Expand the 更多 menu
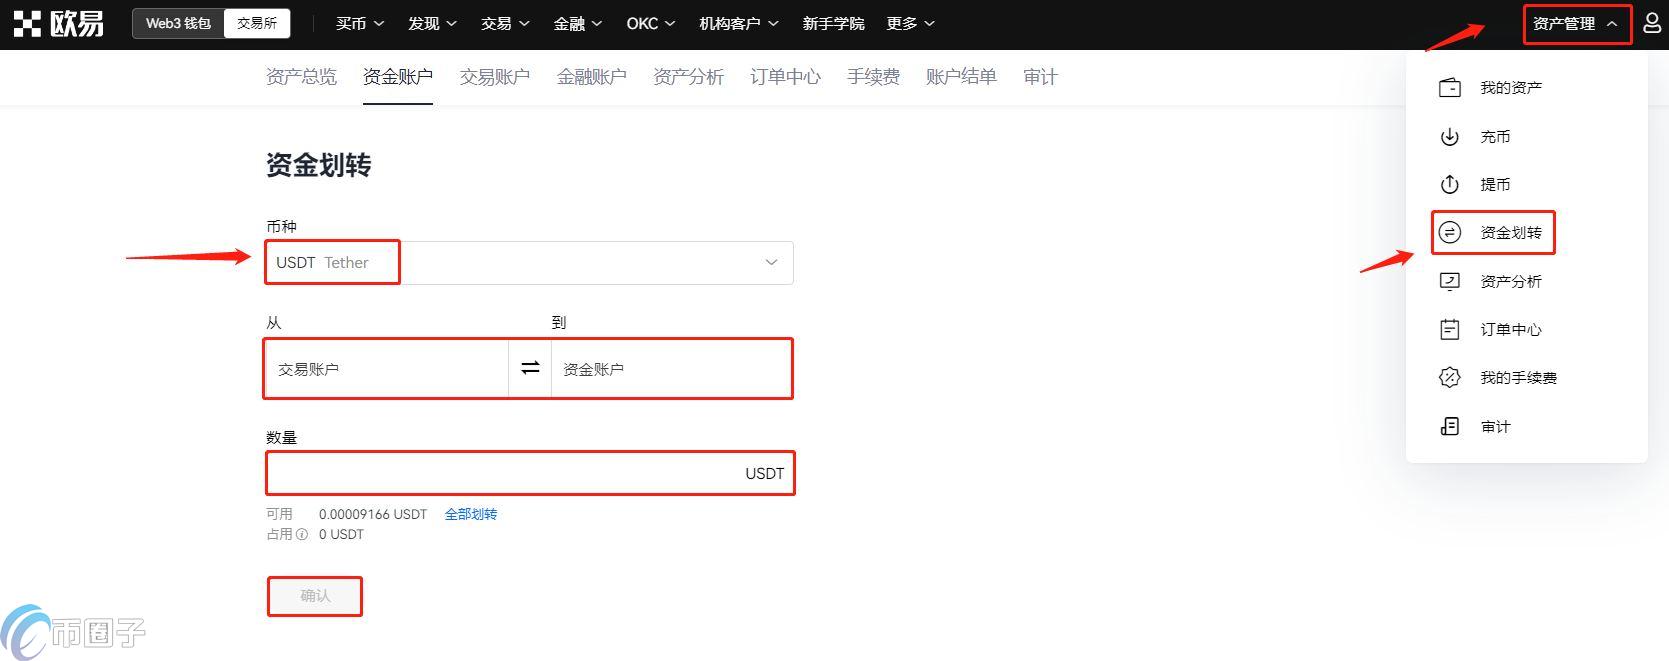The image size is (1669, 661). coord(911,23)
